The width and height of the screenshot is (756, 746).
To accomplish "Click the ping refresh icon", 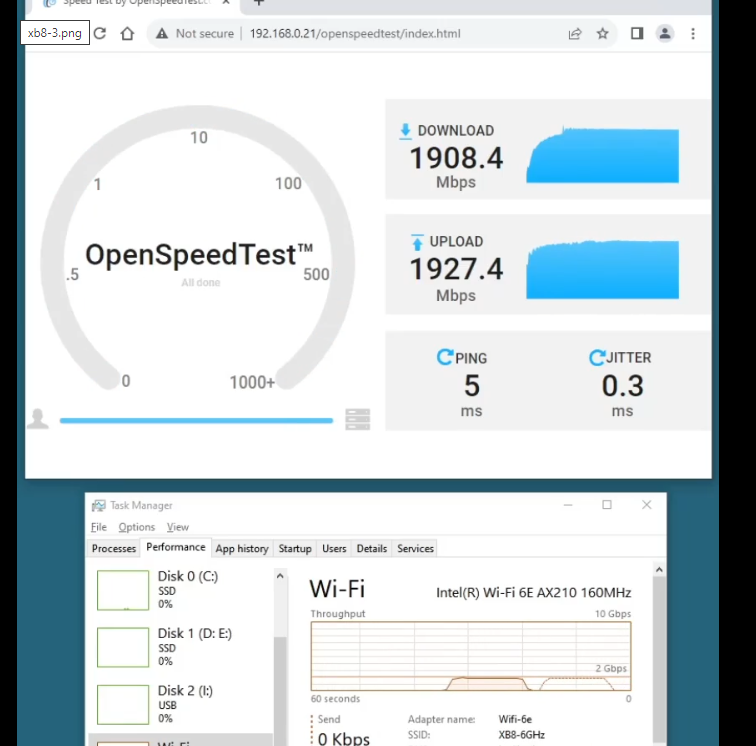I will [445, 357].
